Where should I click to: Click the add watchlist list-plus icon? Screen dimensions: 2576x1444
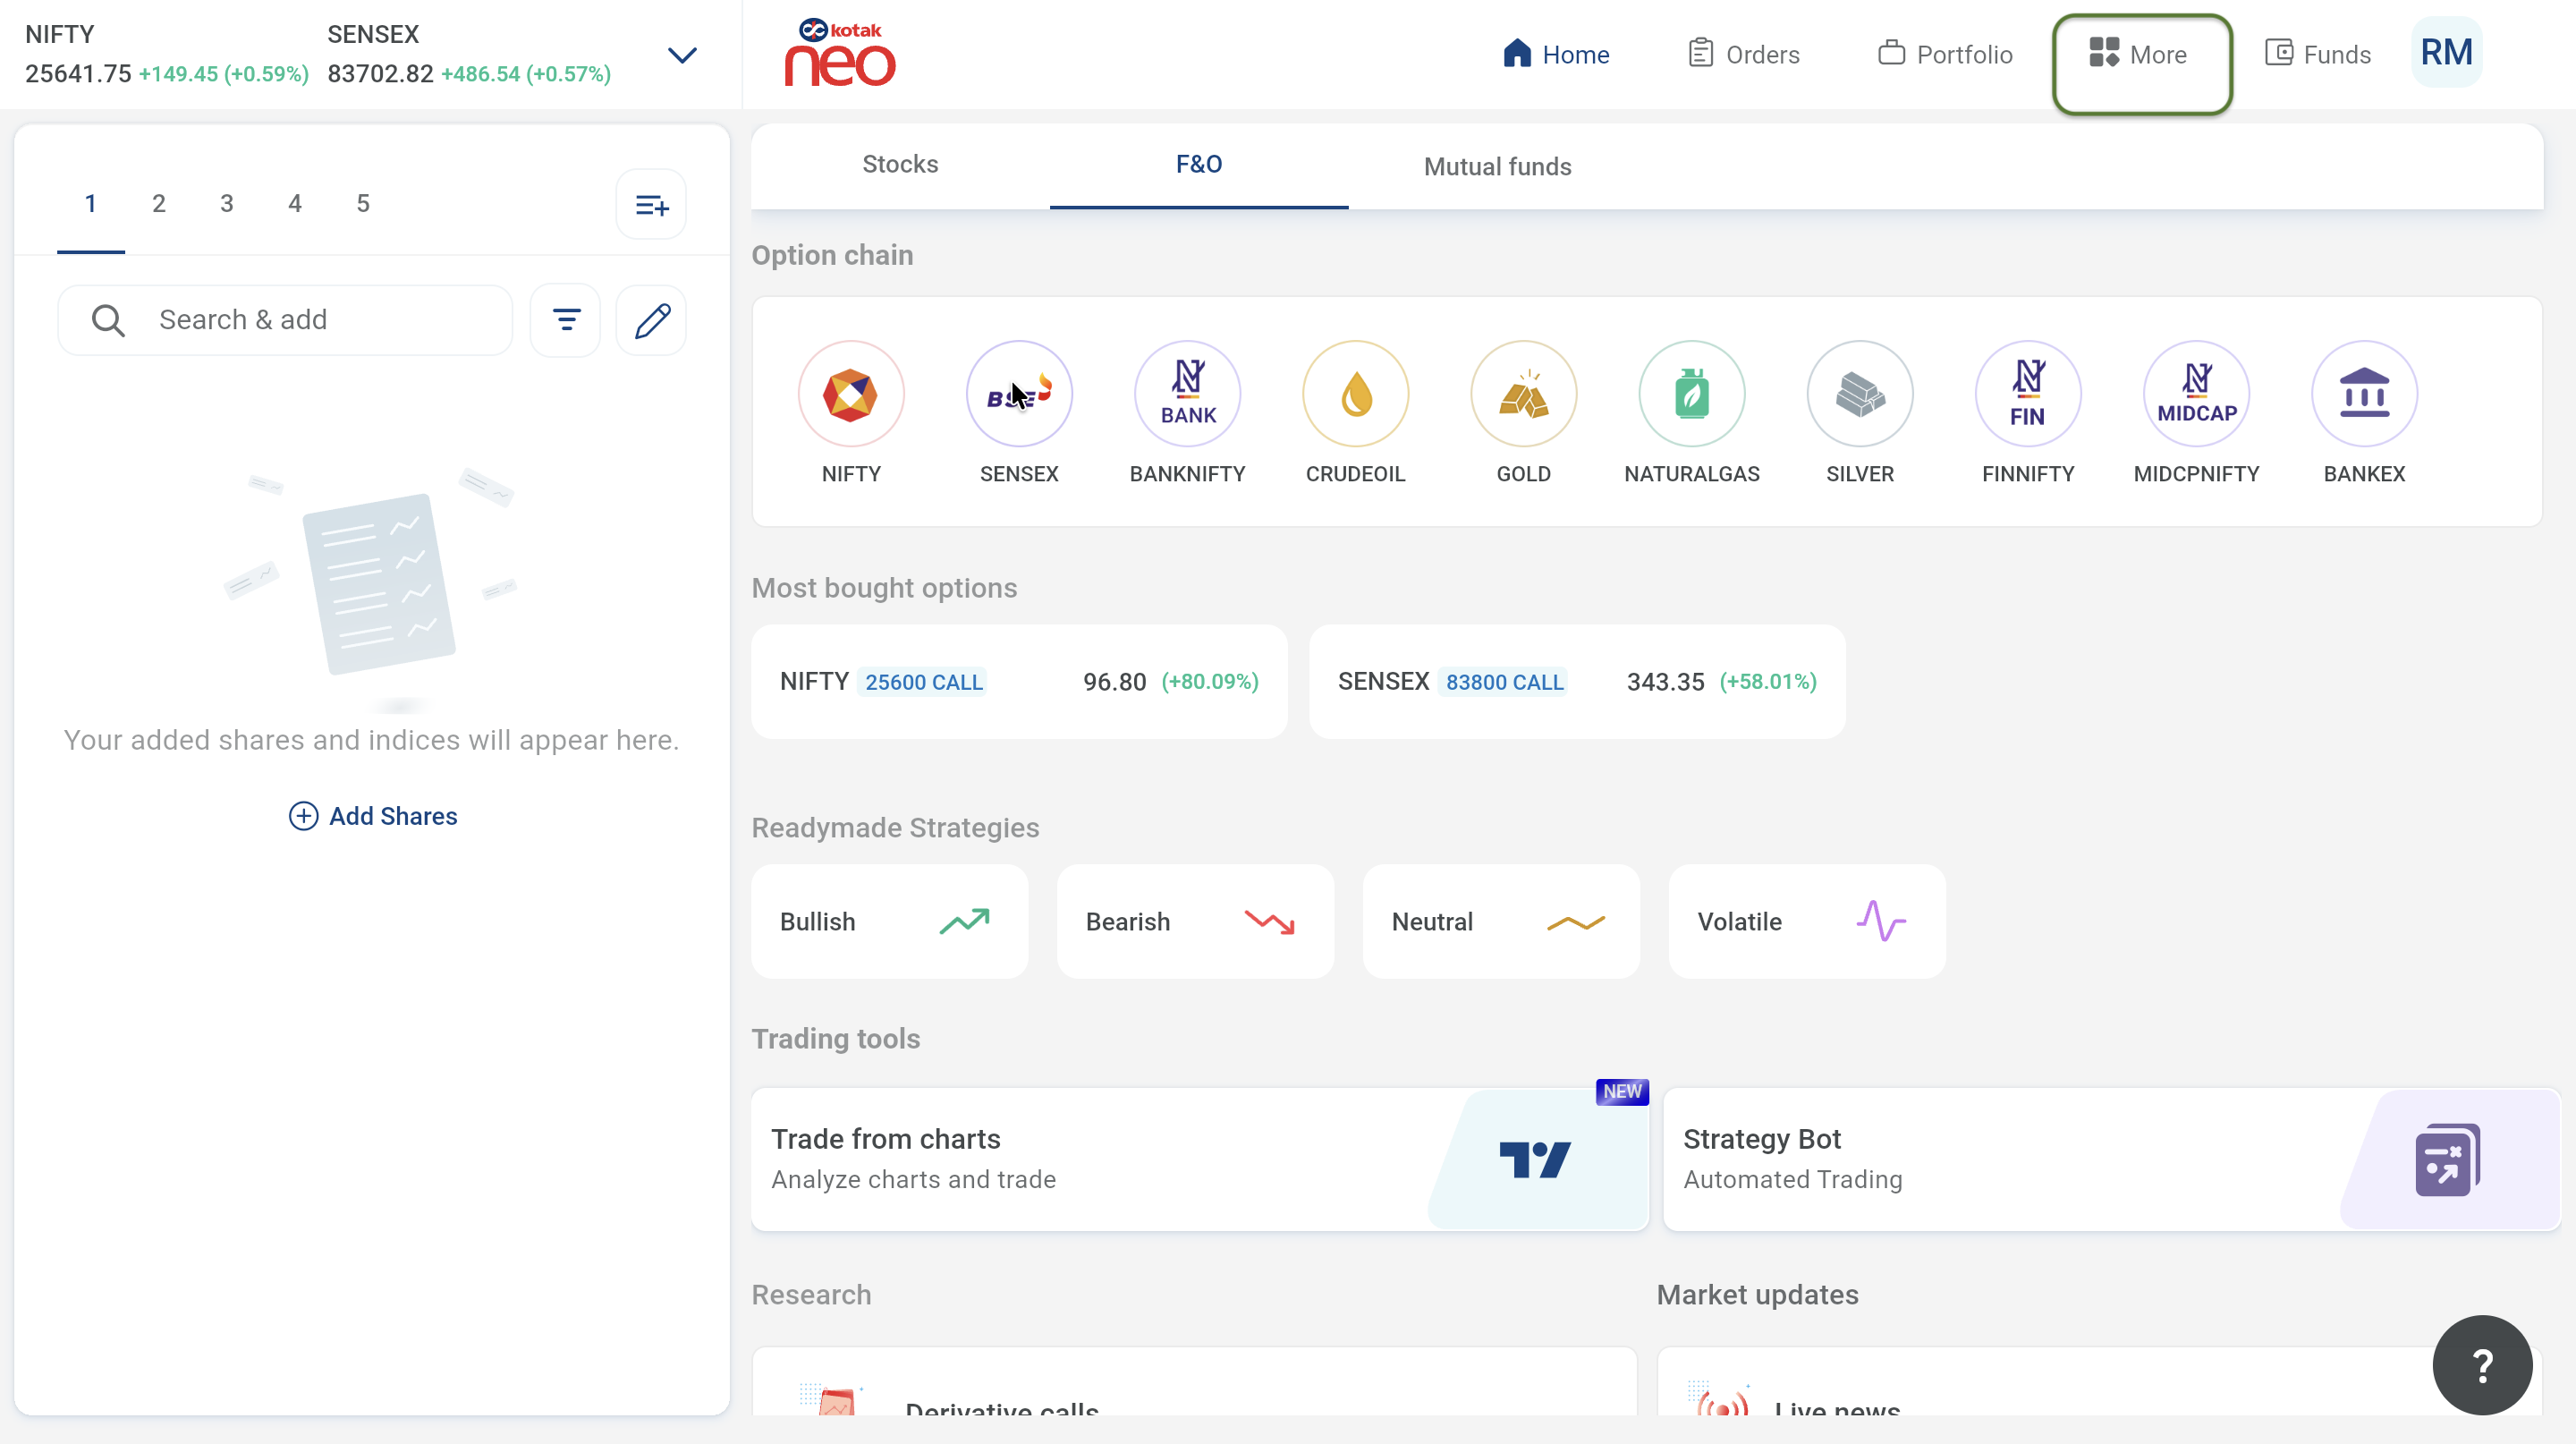tap(652, 205)
